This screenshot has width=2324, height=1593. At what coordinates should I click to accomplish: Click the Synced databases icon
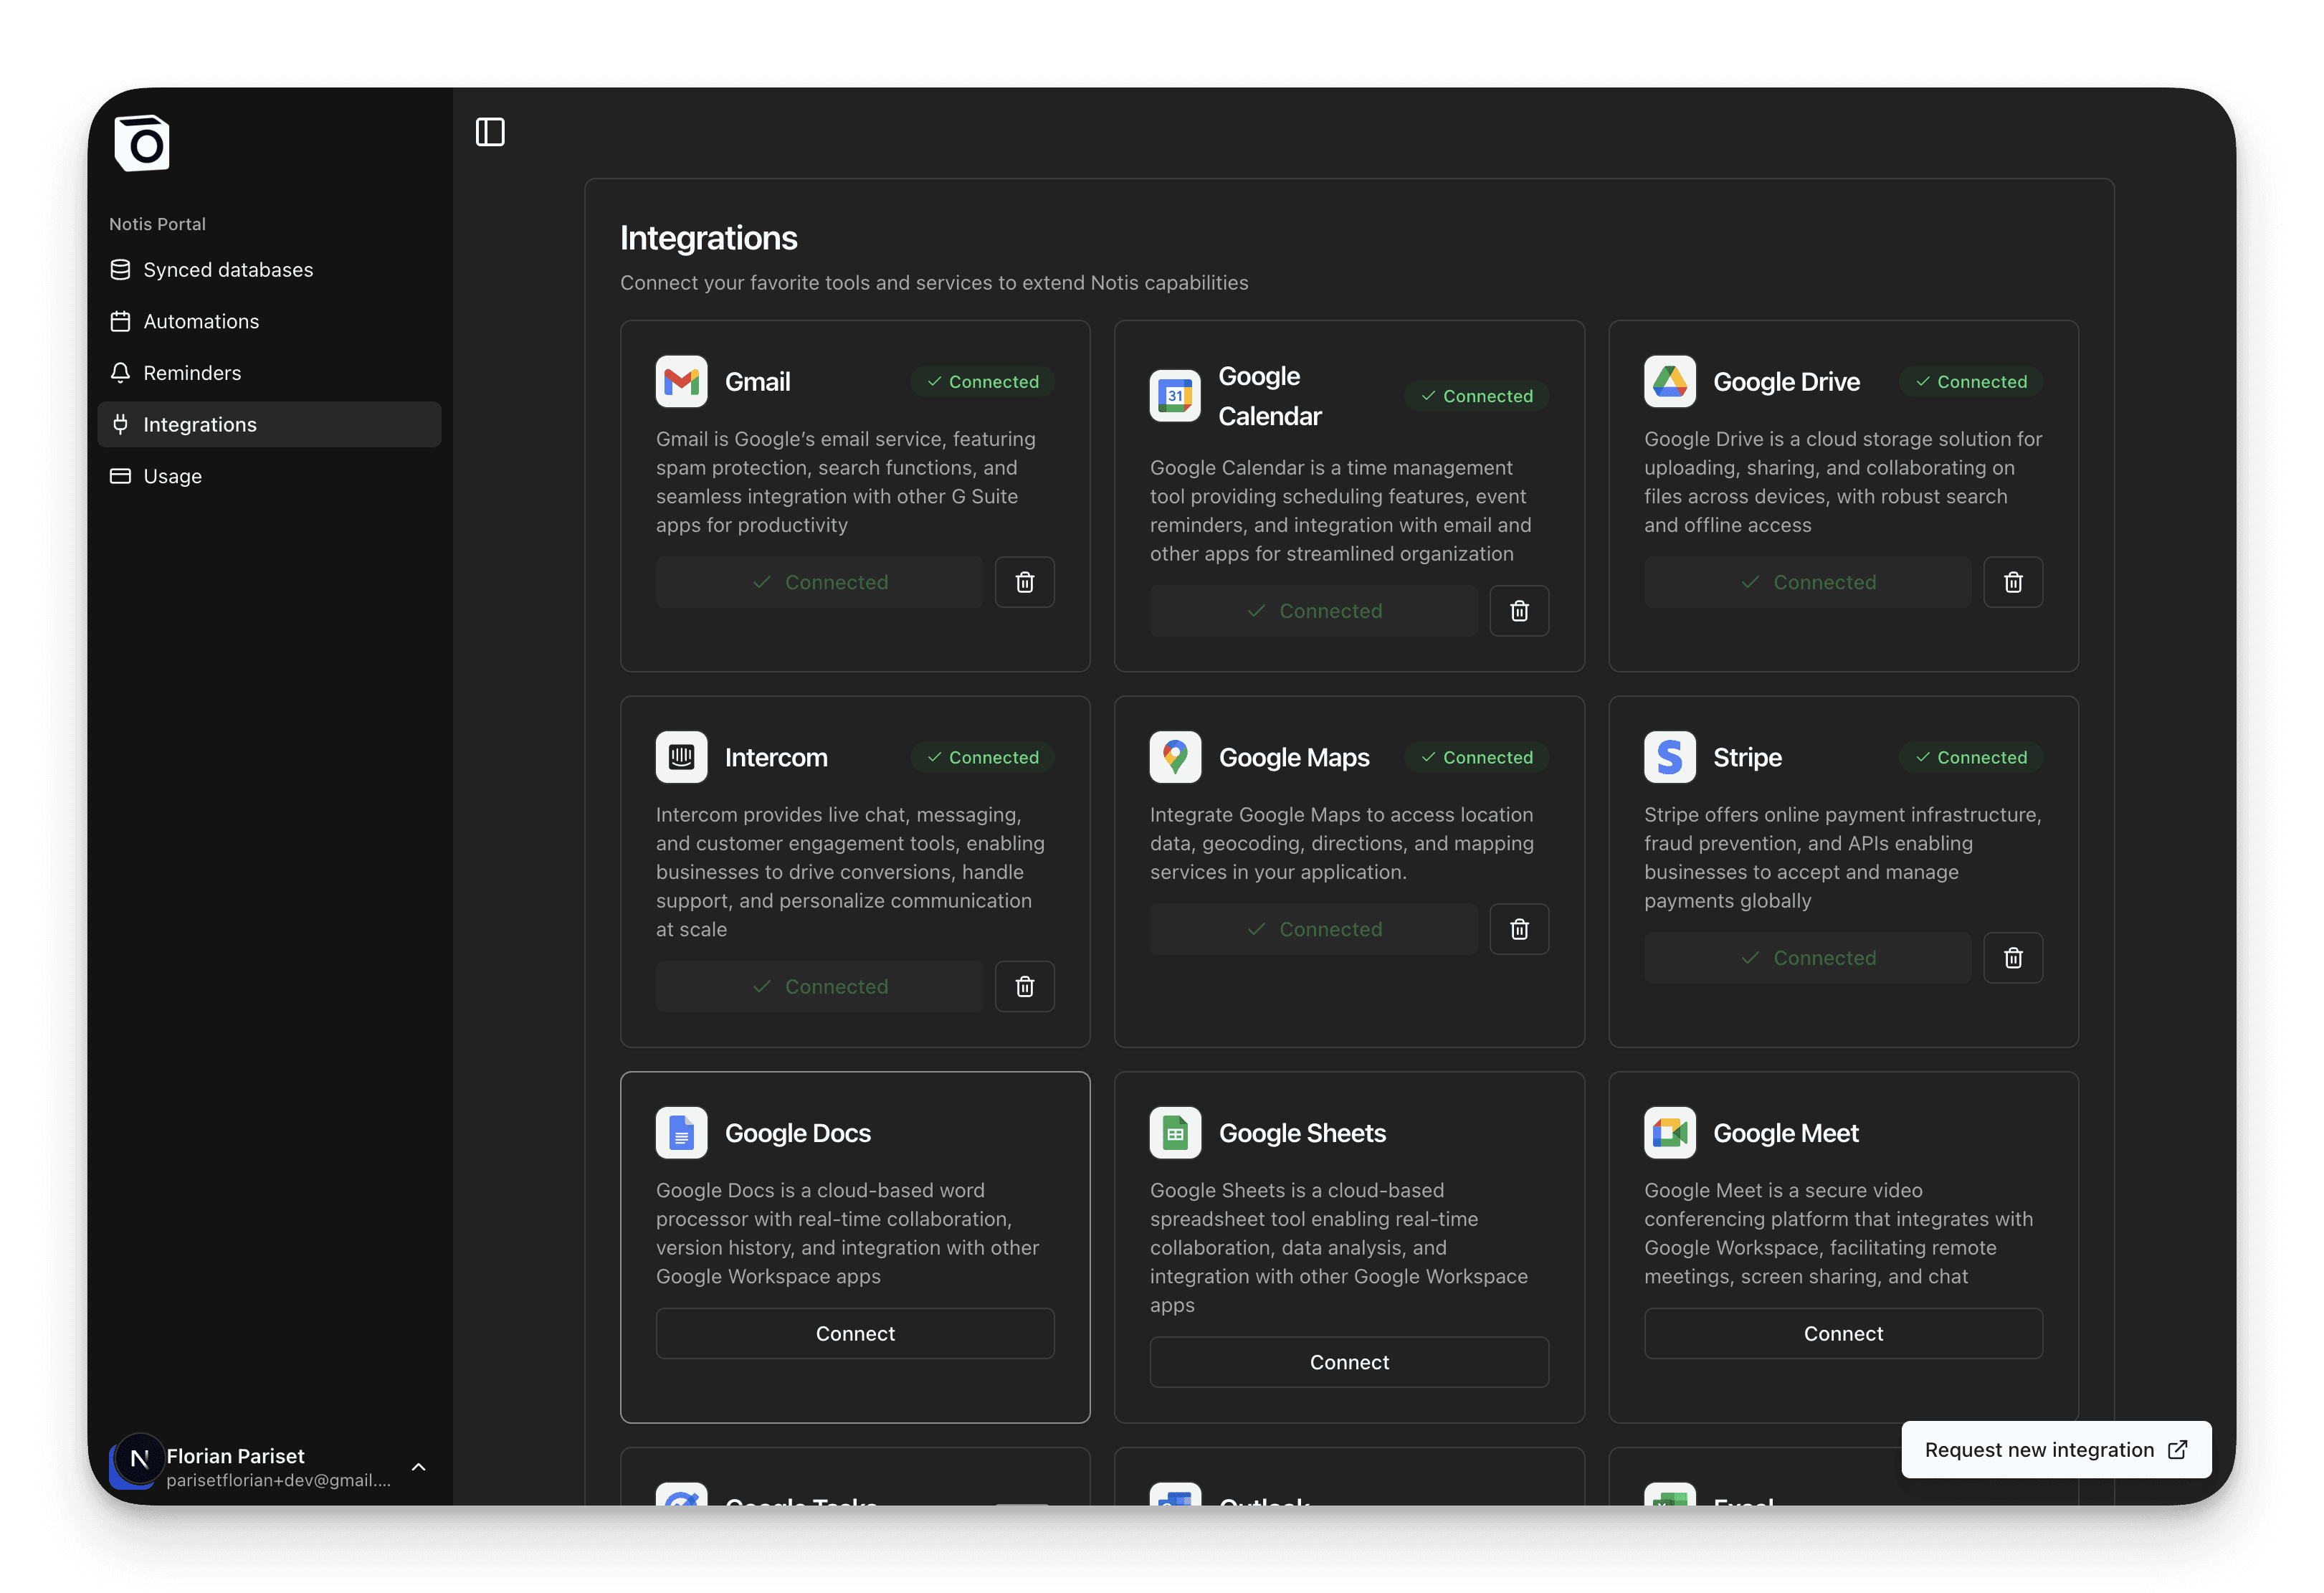[x=120, y=270]
